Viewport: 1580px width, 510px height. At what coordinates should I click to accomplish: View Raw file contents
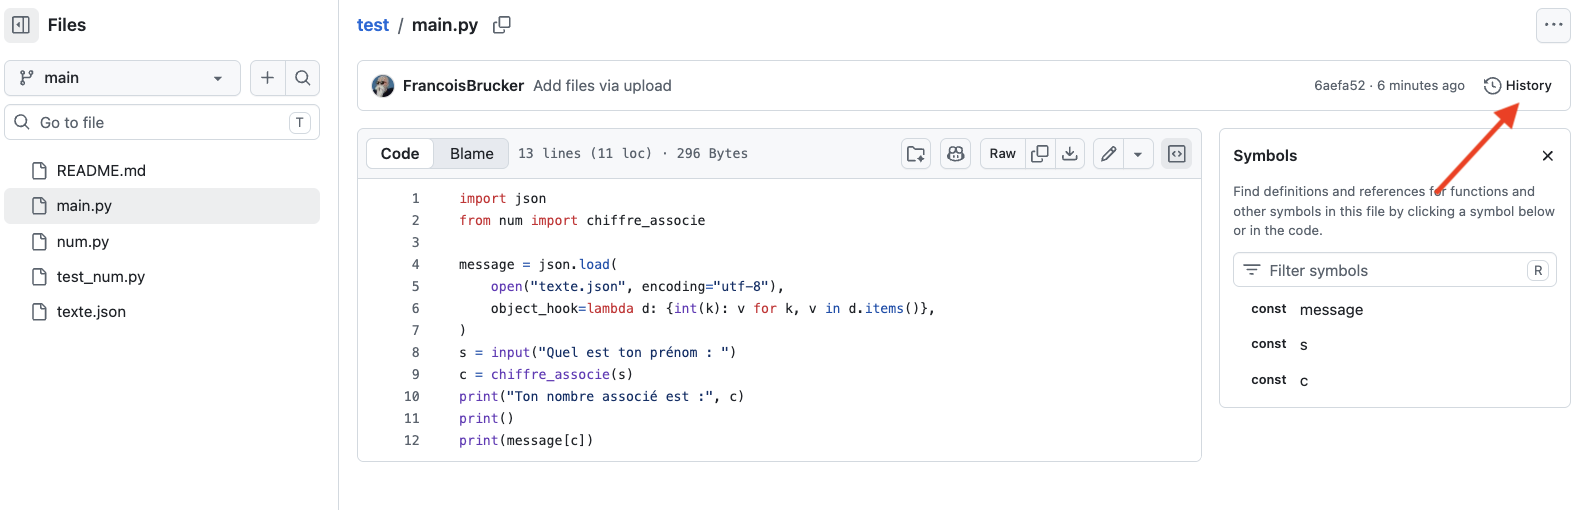tap(1003, 153)
